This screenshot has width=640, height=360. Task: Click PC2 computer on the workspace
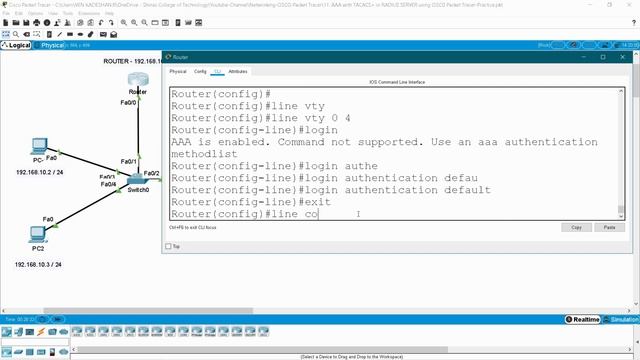click(x=38, y=234)
